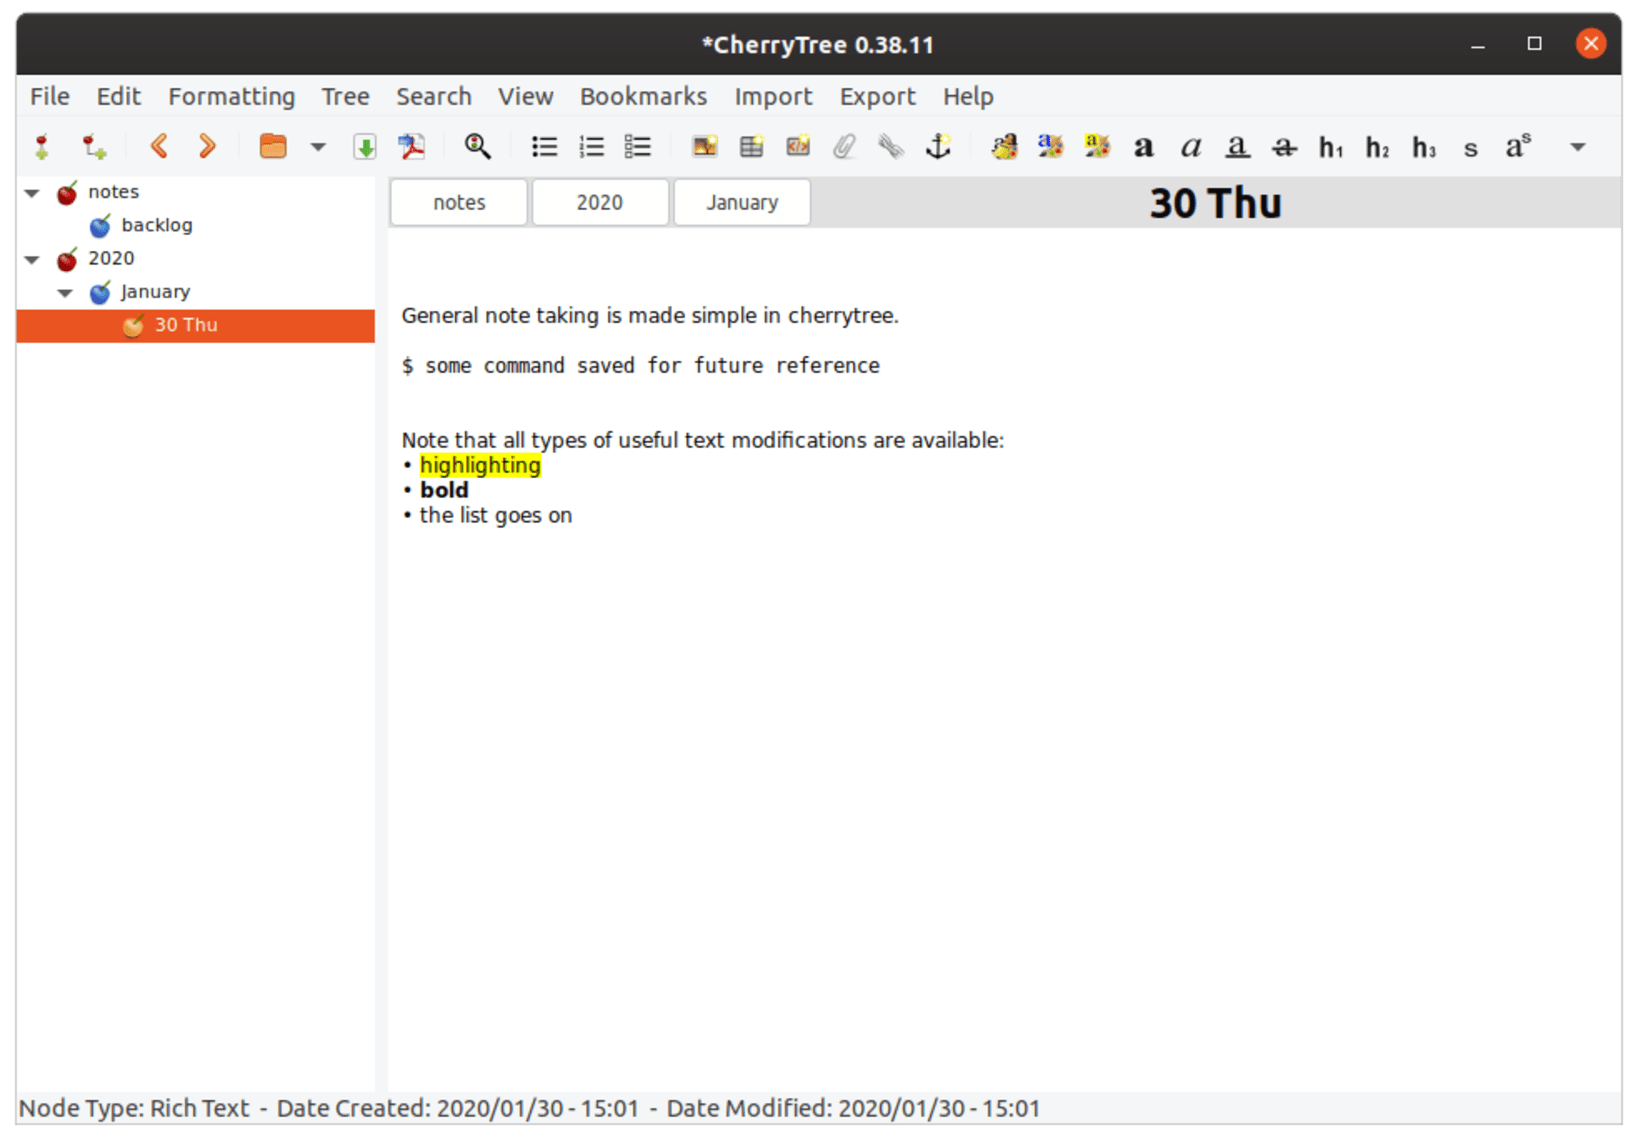
Task: Go forward to next visited node
Action: [207, 147]
